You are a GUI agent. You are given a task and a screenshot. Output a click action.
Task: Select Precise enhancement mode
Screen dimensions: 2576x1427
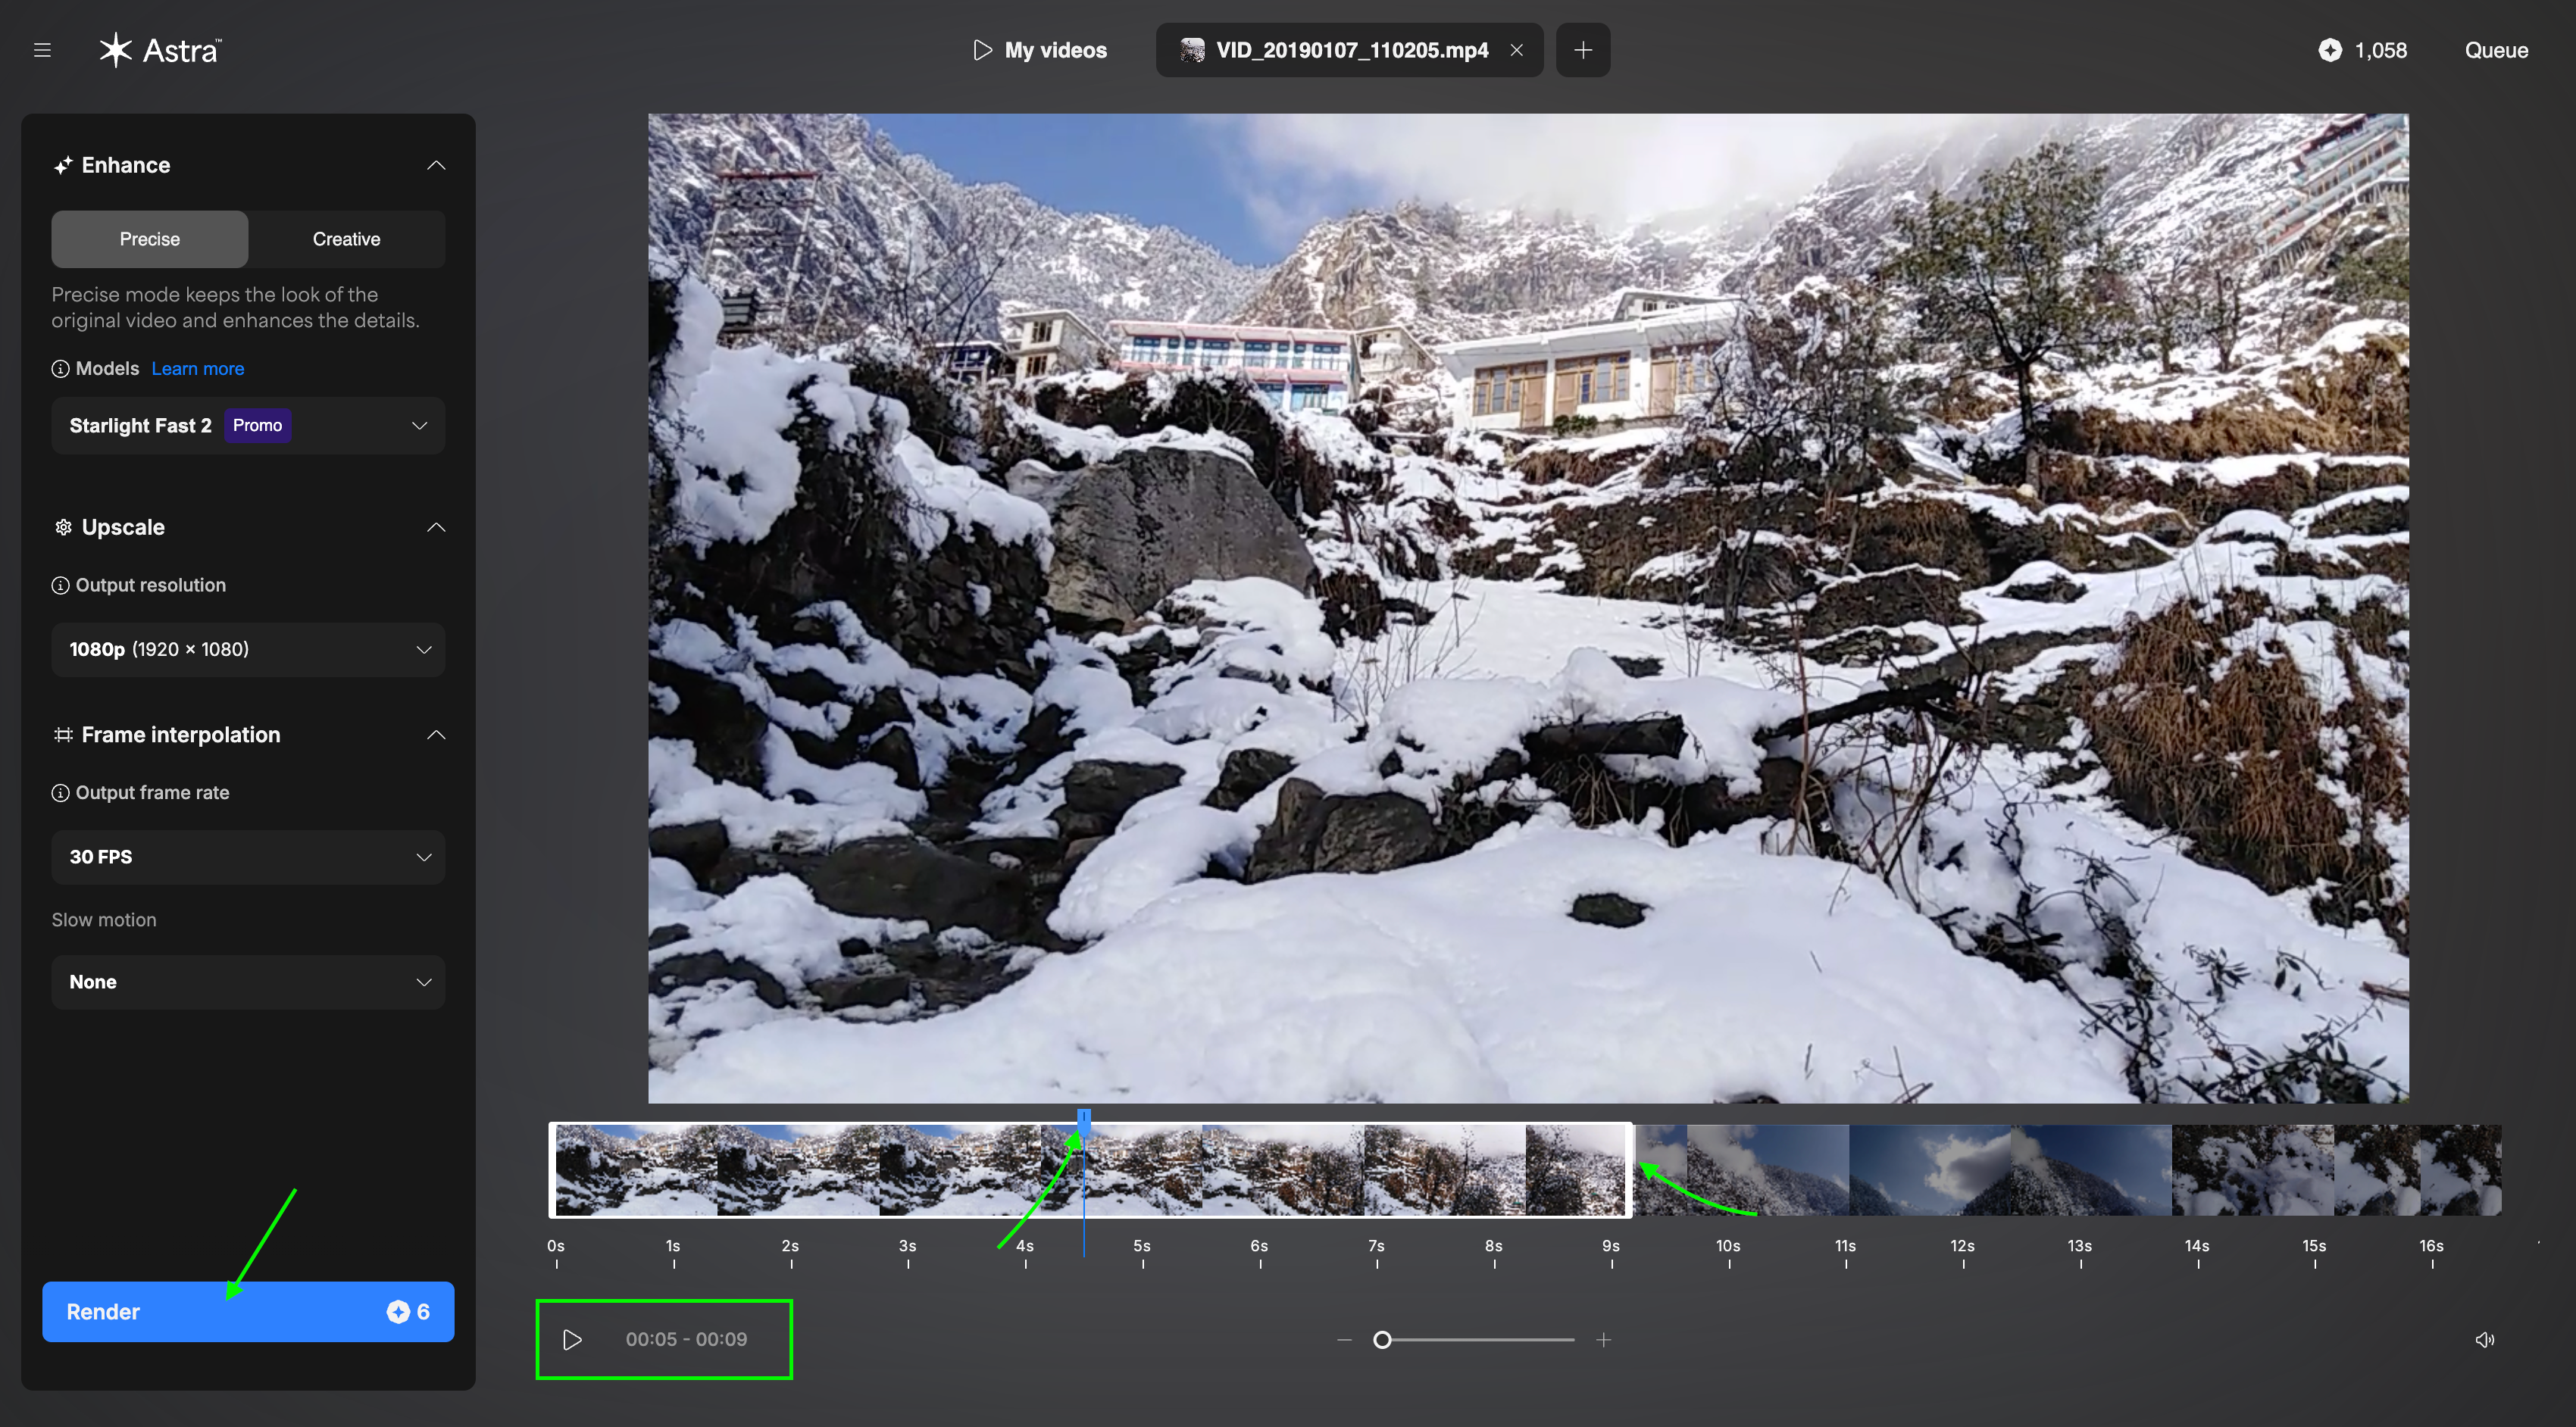(150, 239)
